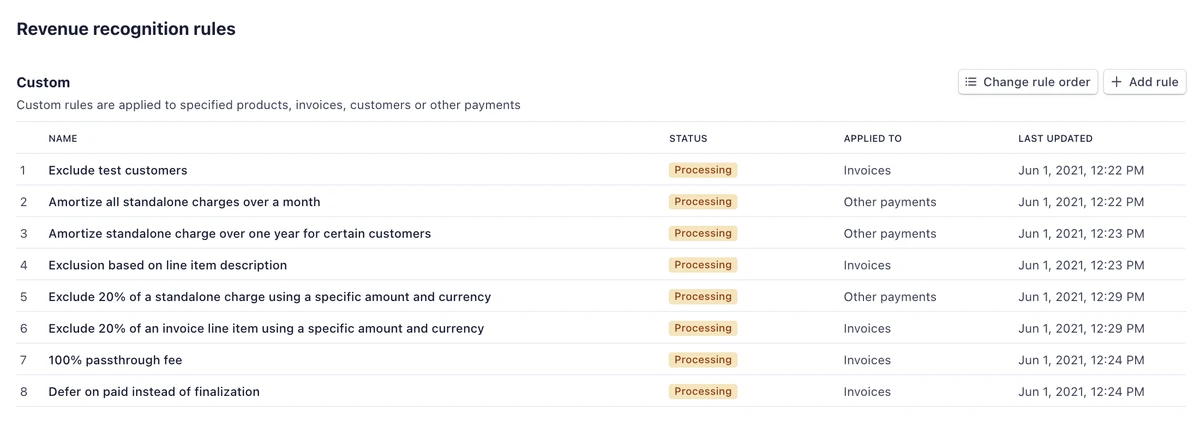Open the Exclude test customers rule

pyautogui.click(x=118, y=170)
